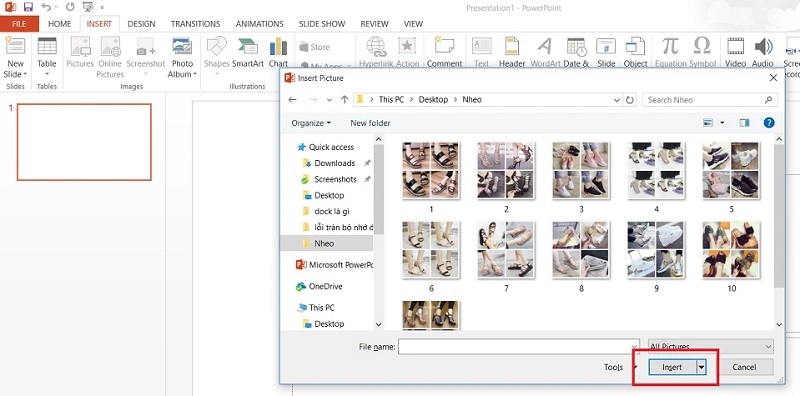Click Cancel in Insert Picture dialog
This screenshot has width=800, height=396.
pyautogui.click(x=744, y=367)
